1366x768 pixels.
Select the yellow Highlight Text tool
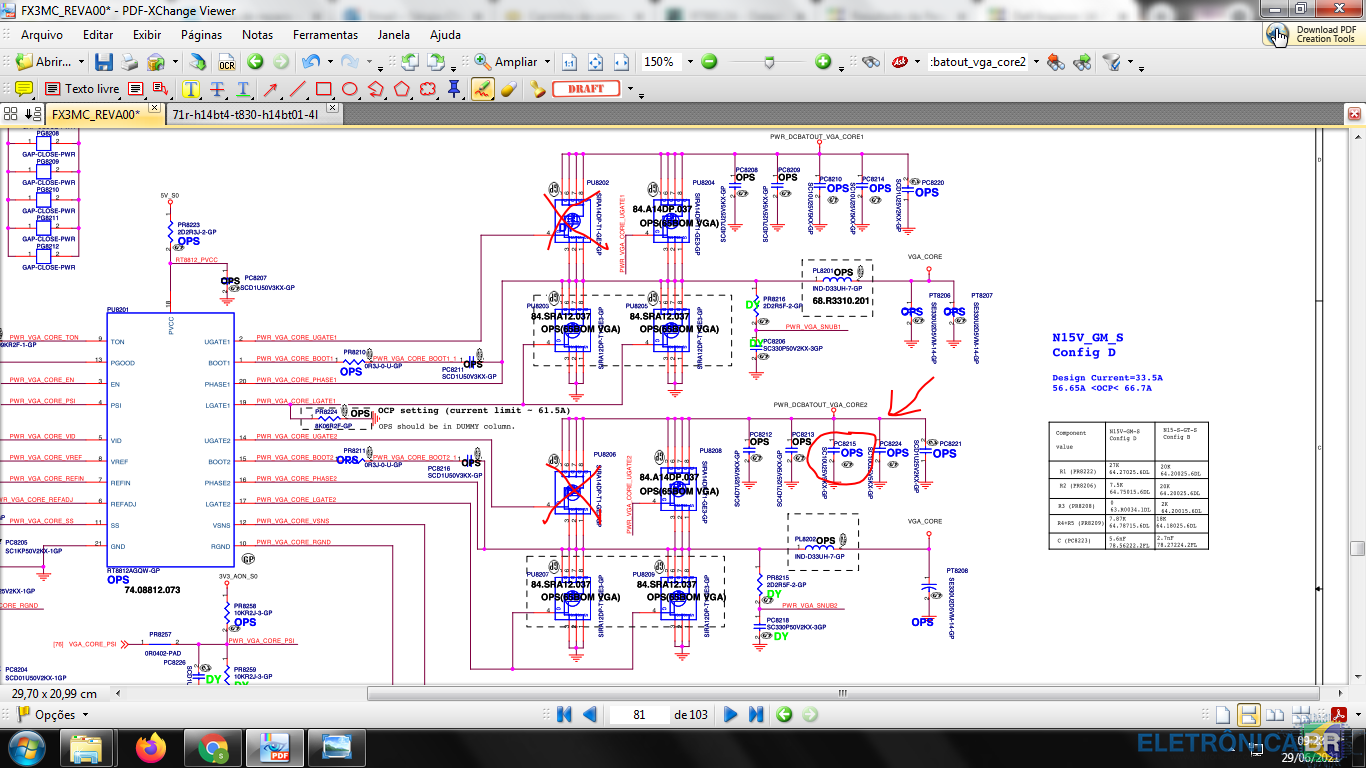(191, 89)
